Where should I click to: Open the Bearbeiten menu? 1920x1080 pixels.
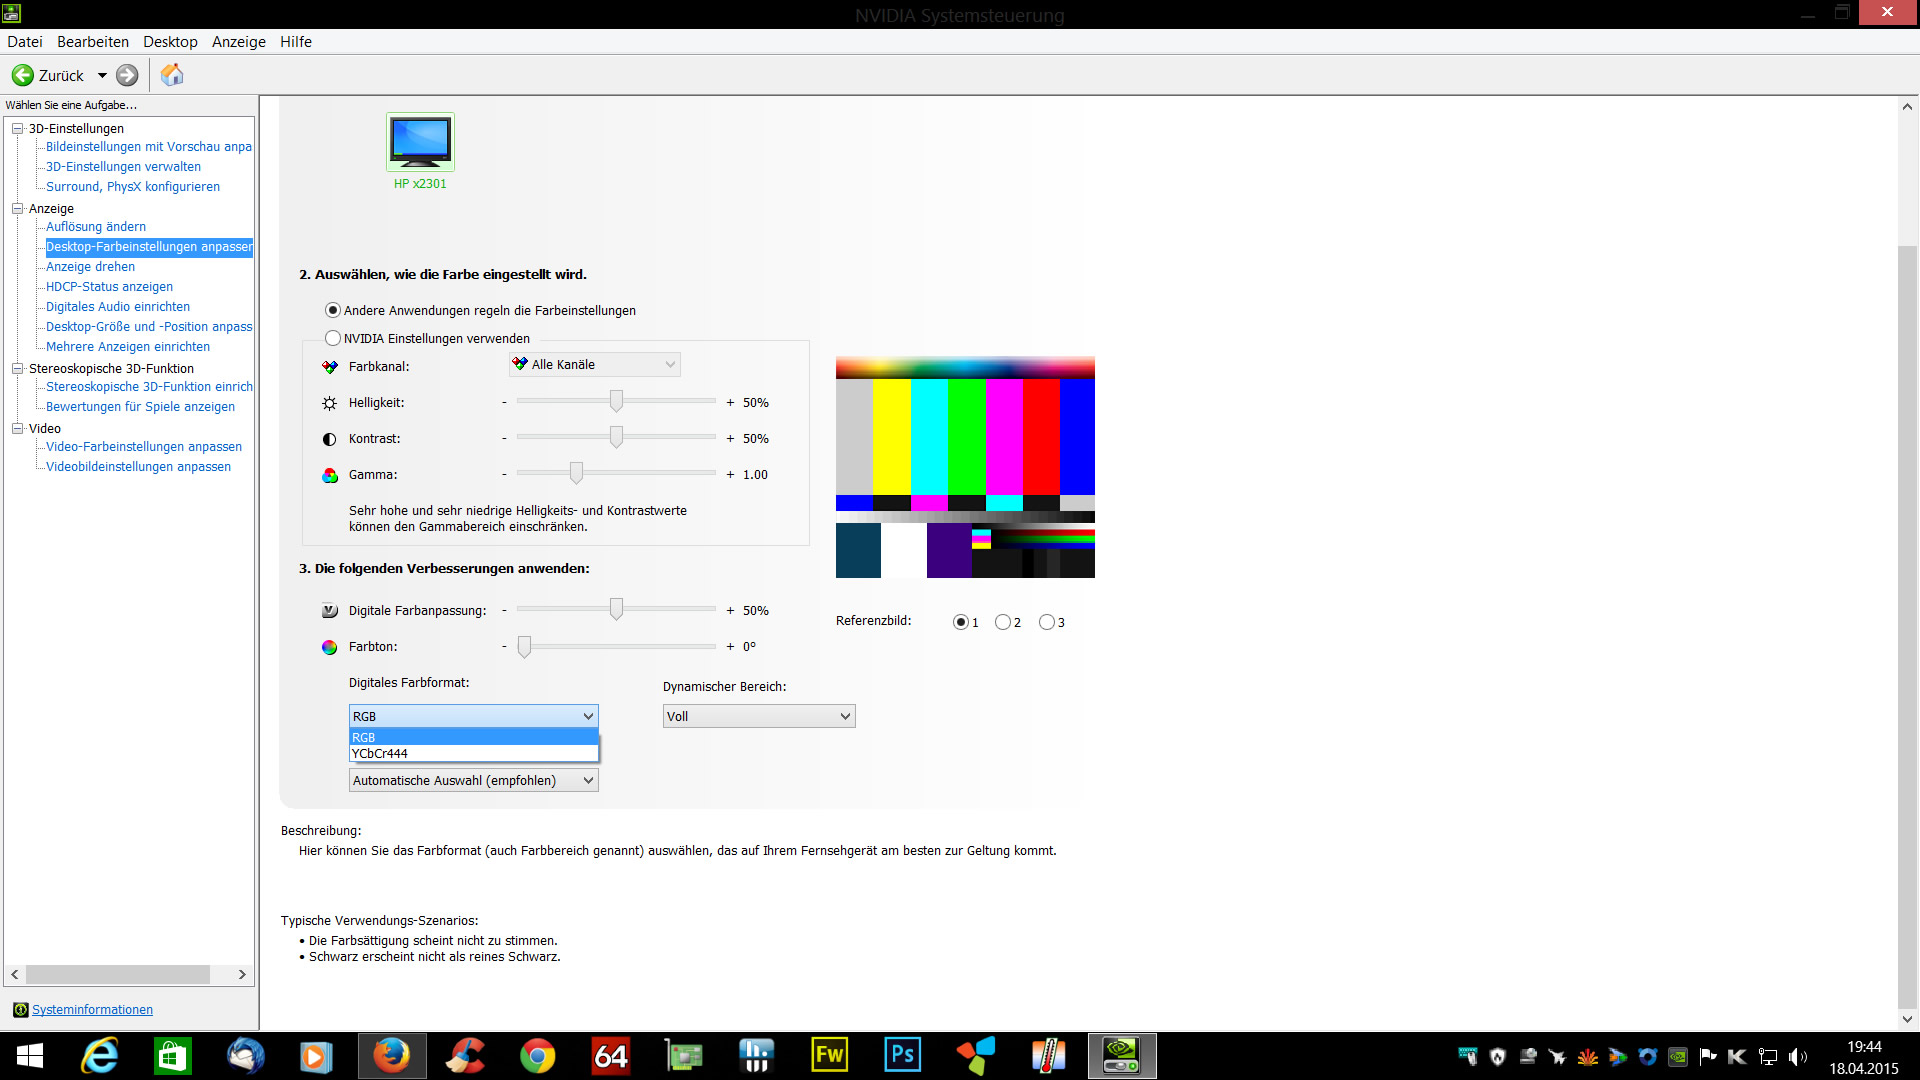click(92, 41)
